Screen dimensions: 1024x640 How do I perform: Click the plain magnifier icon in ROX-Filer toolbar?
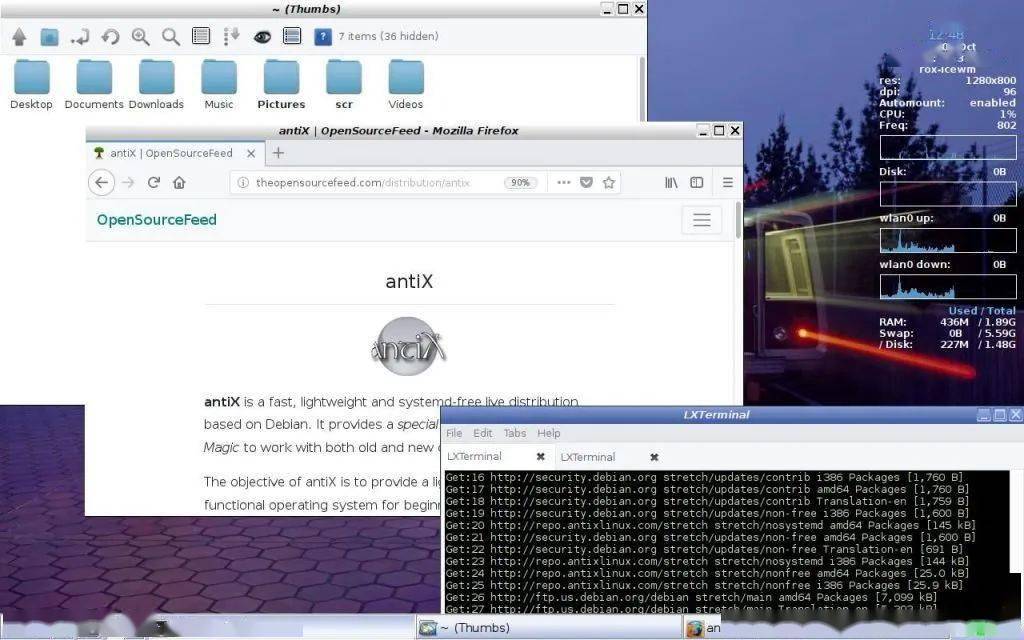tap(171, 37)
